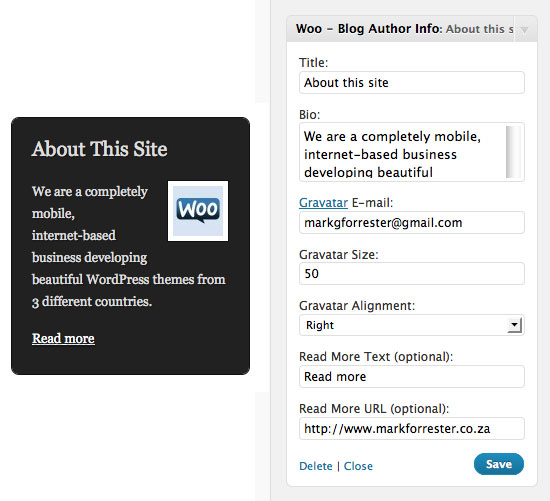The width and height of the screenshot is (550, 501).
Task: Click the About This Site preview heading
Action: tap(100, 149)
